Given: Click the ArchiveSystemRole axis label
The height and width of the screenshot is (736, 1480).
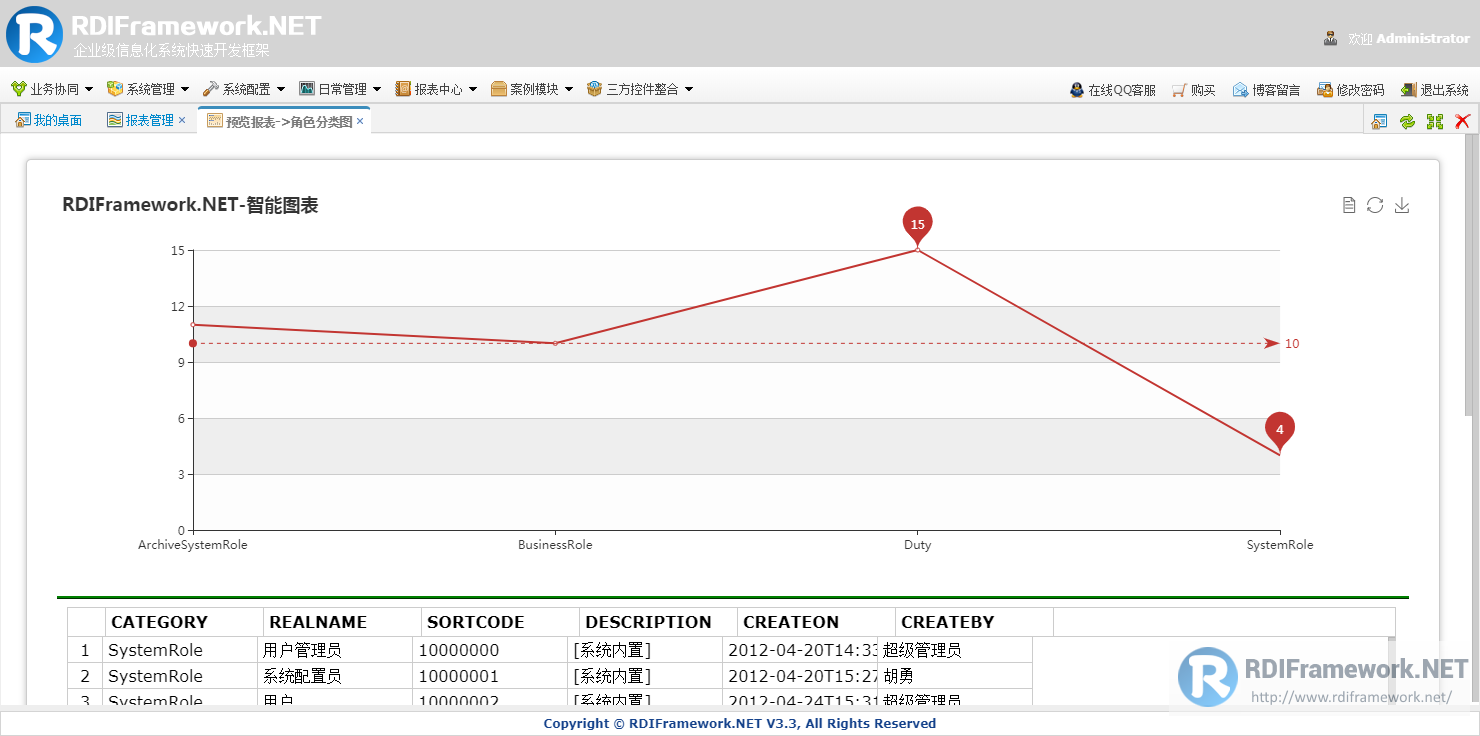Looking at the screenshot, I should point(193,545).
